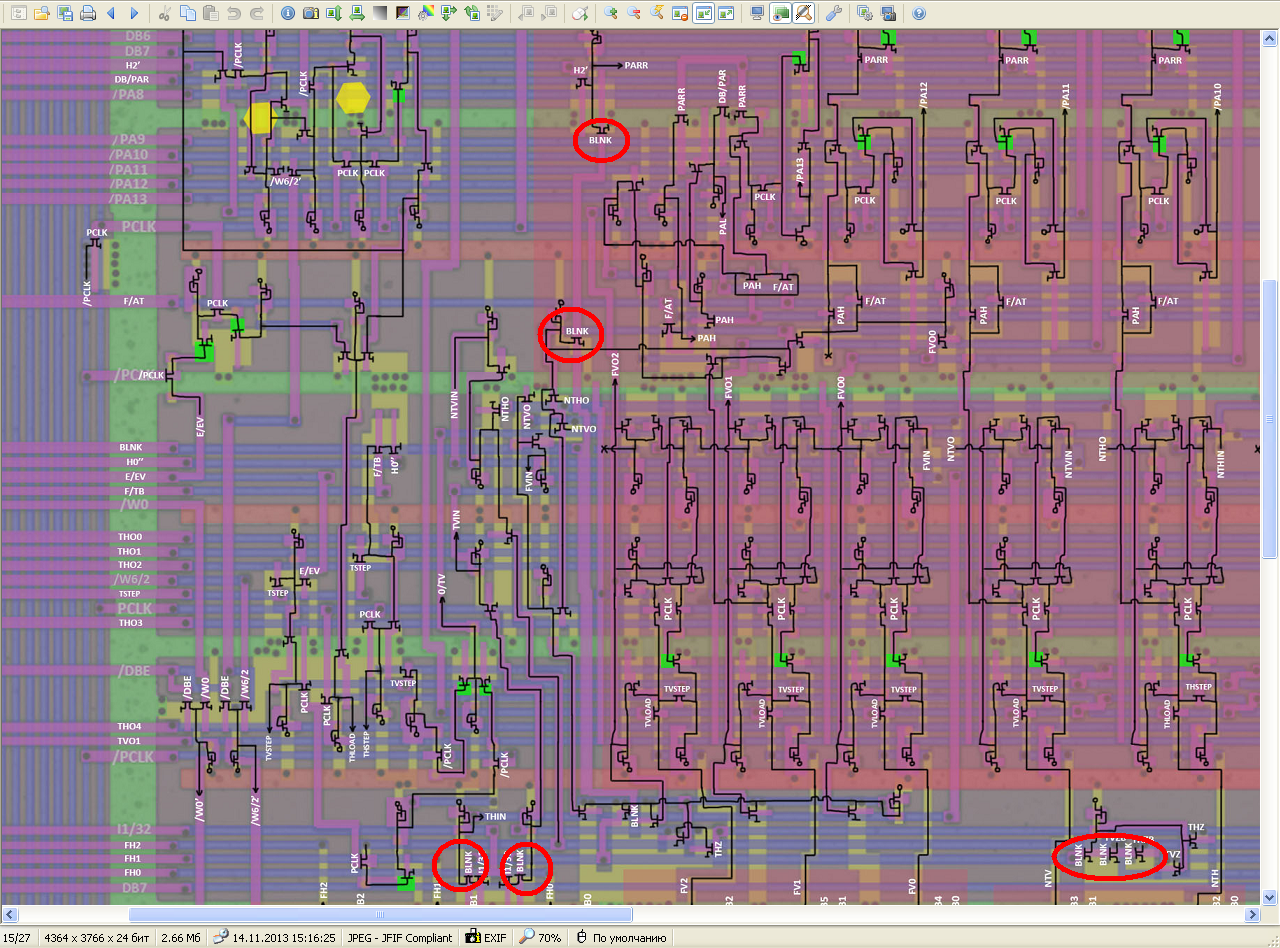Click the vertical scrollbar thumb
Screen dimensions: 1280x948
pyautogui.click(x=1271, y=428)
